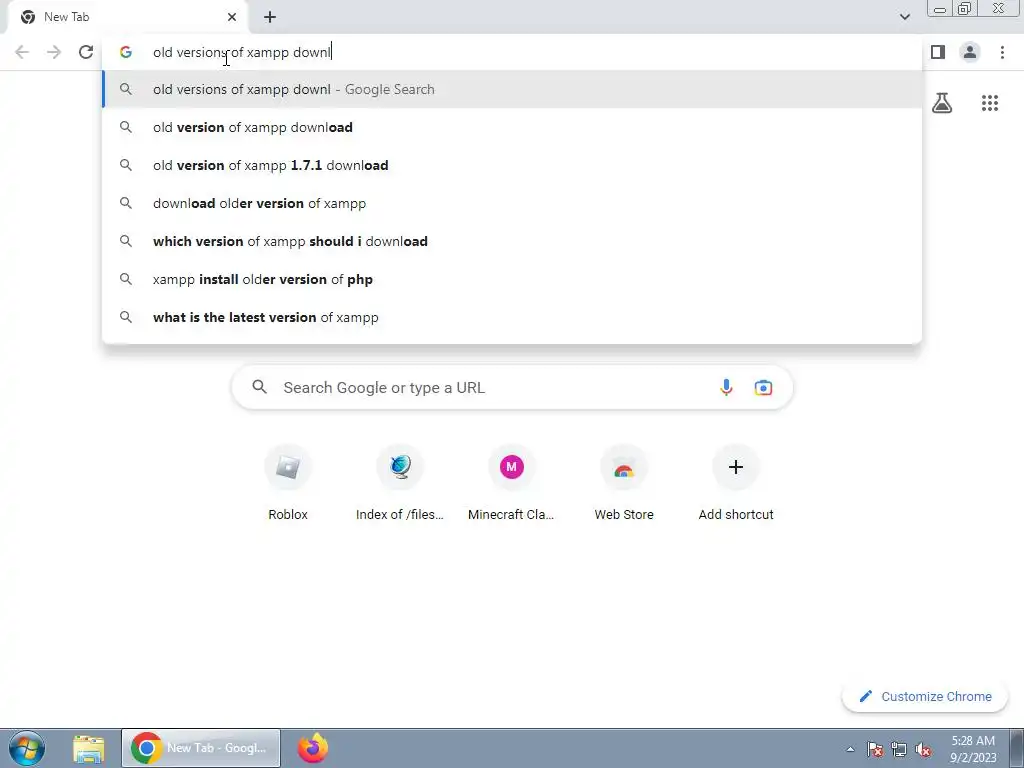1024x768 pixels.
Task: Open the Roblox shortcut
Action: pyautogui.click(x=288, y=483)
